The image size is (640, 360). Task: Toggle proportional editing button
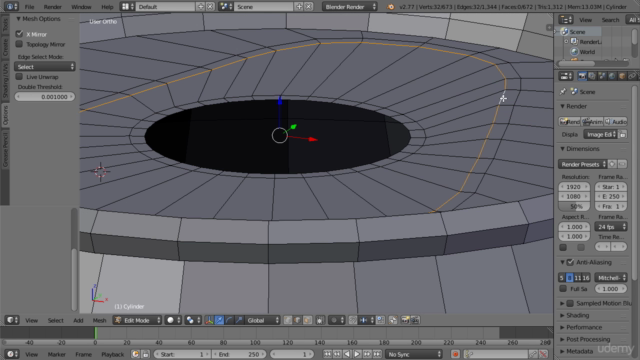tap(337, 320)
